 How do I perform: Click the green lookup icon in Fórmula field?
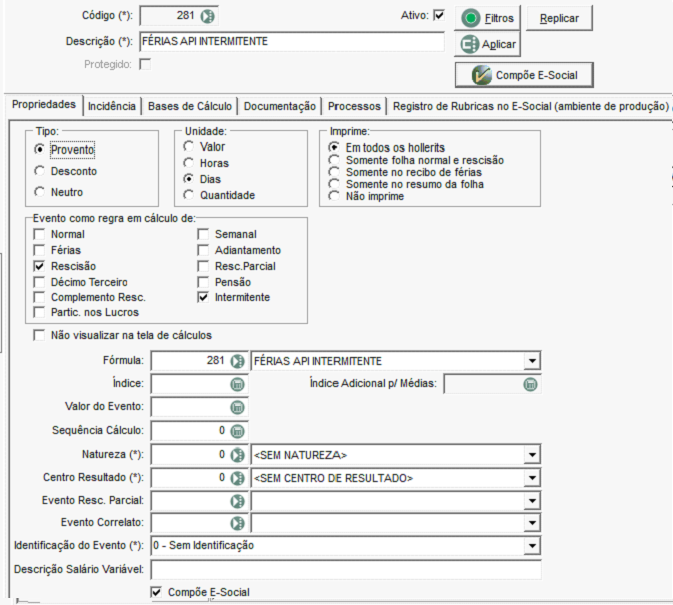coord(237,361)
